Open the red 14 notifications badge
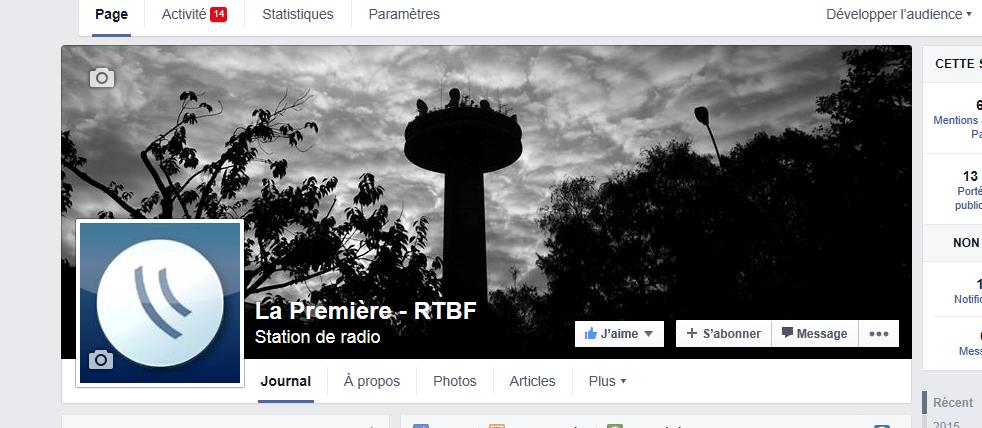The image size is (982, 428). pos(219,14)
